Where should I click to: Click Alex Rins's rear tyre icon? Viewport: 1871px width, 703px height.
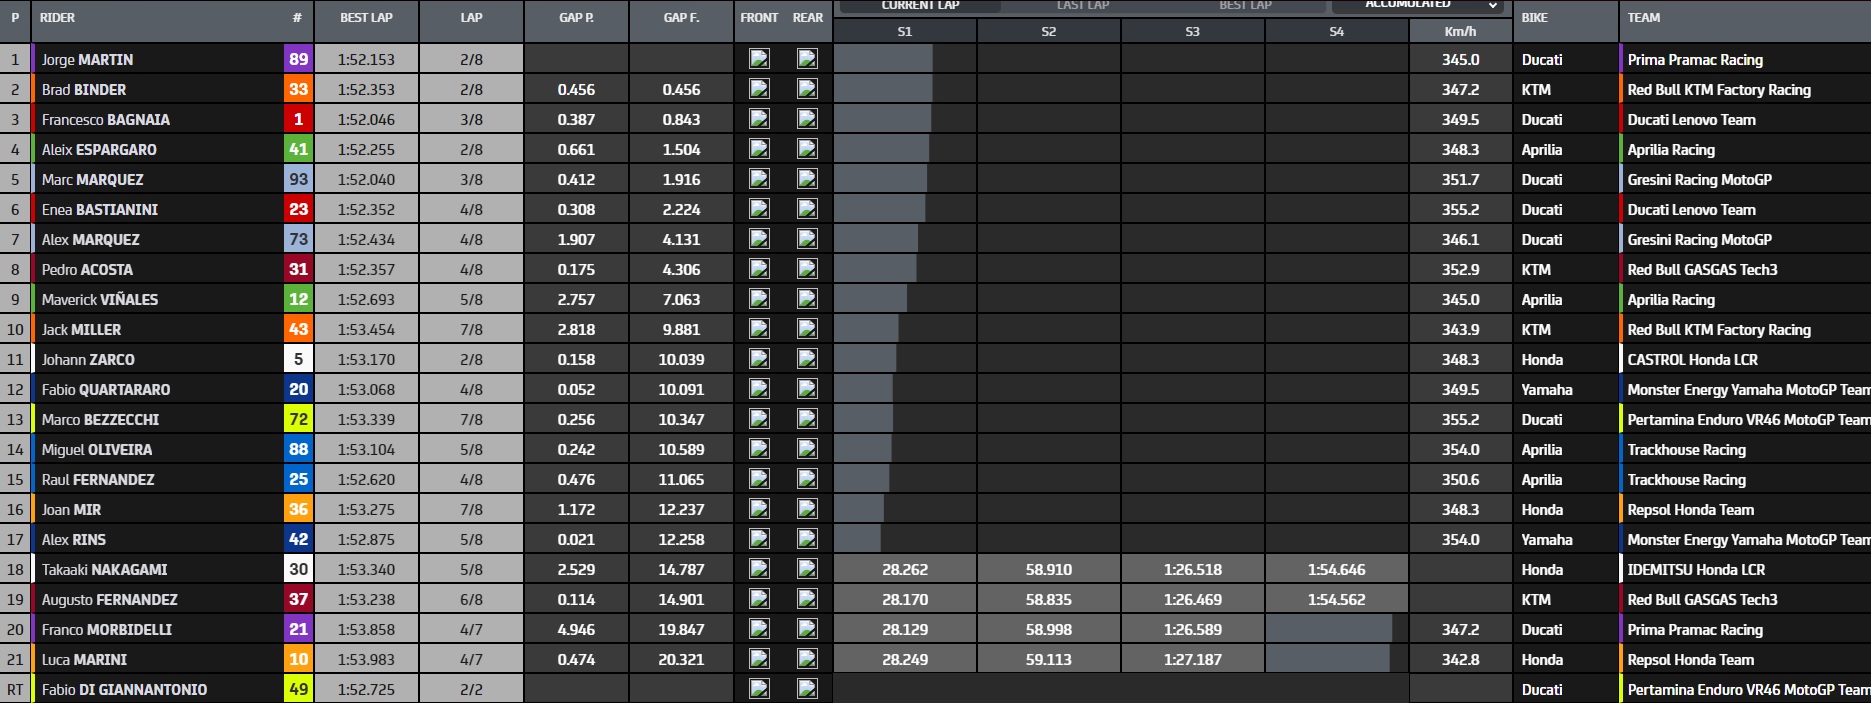pos(807,539)
